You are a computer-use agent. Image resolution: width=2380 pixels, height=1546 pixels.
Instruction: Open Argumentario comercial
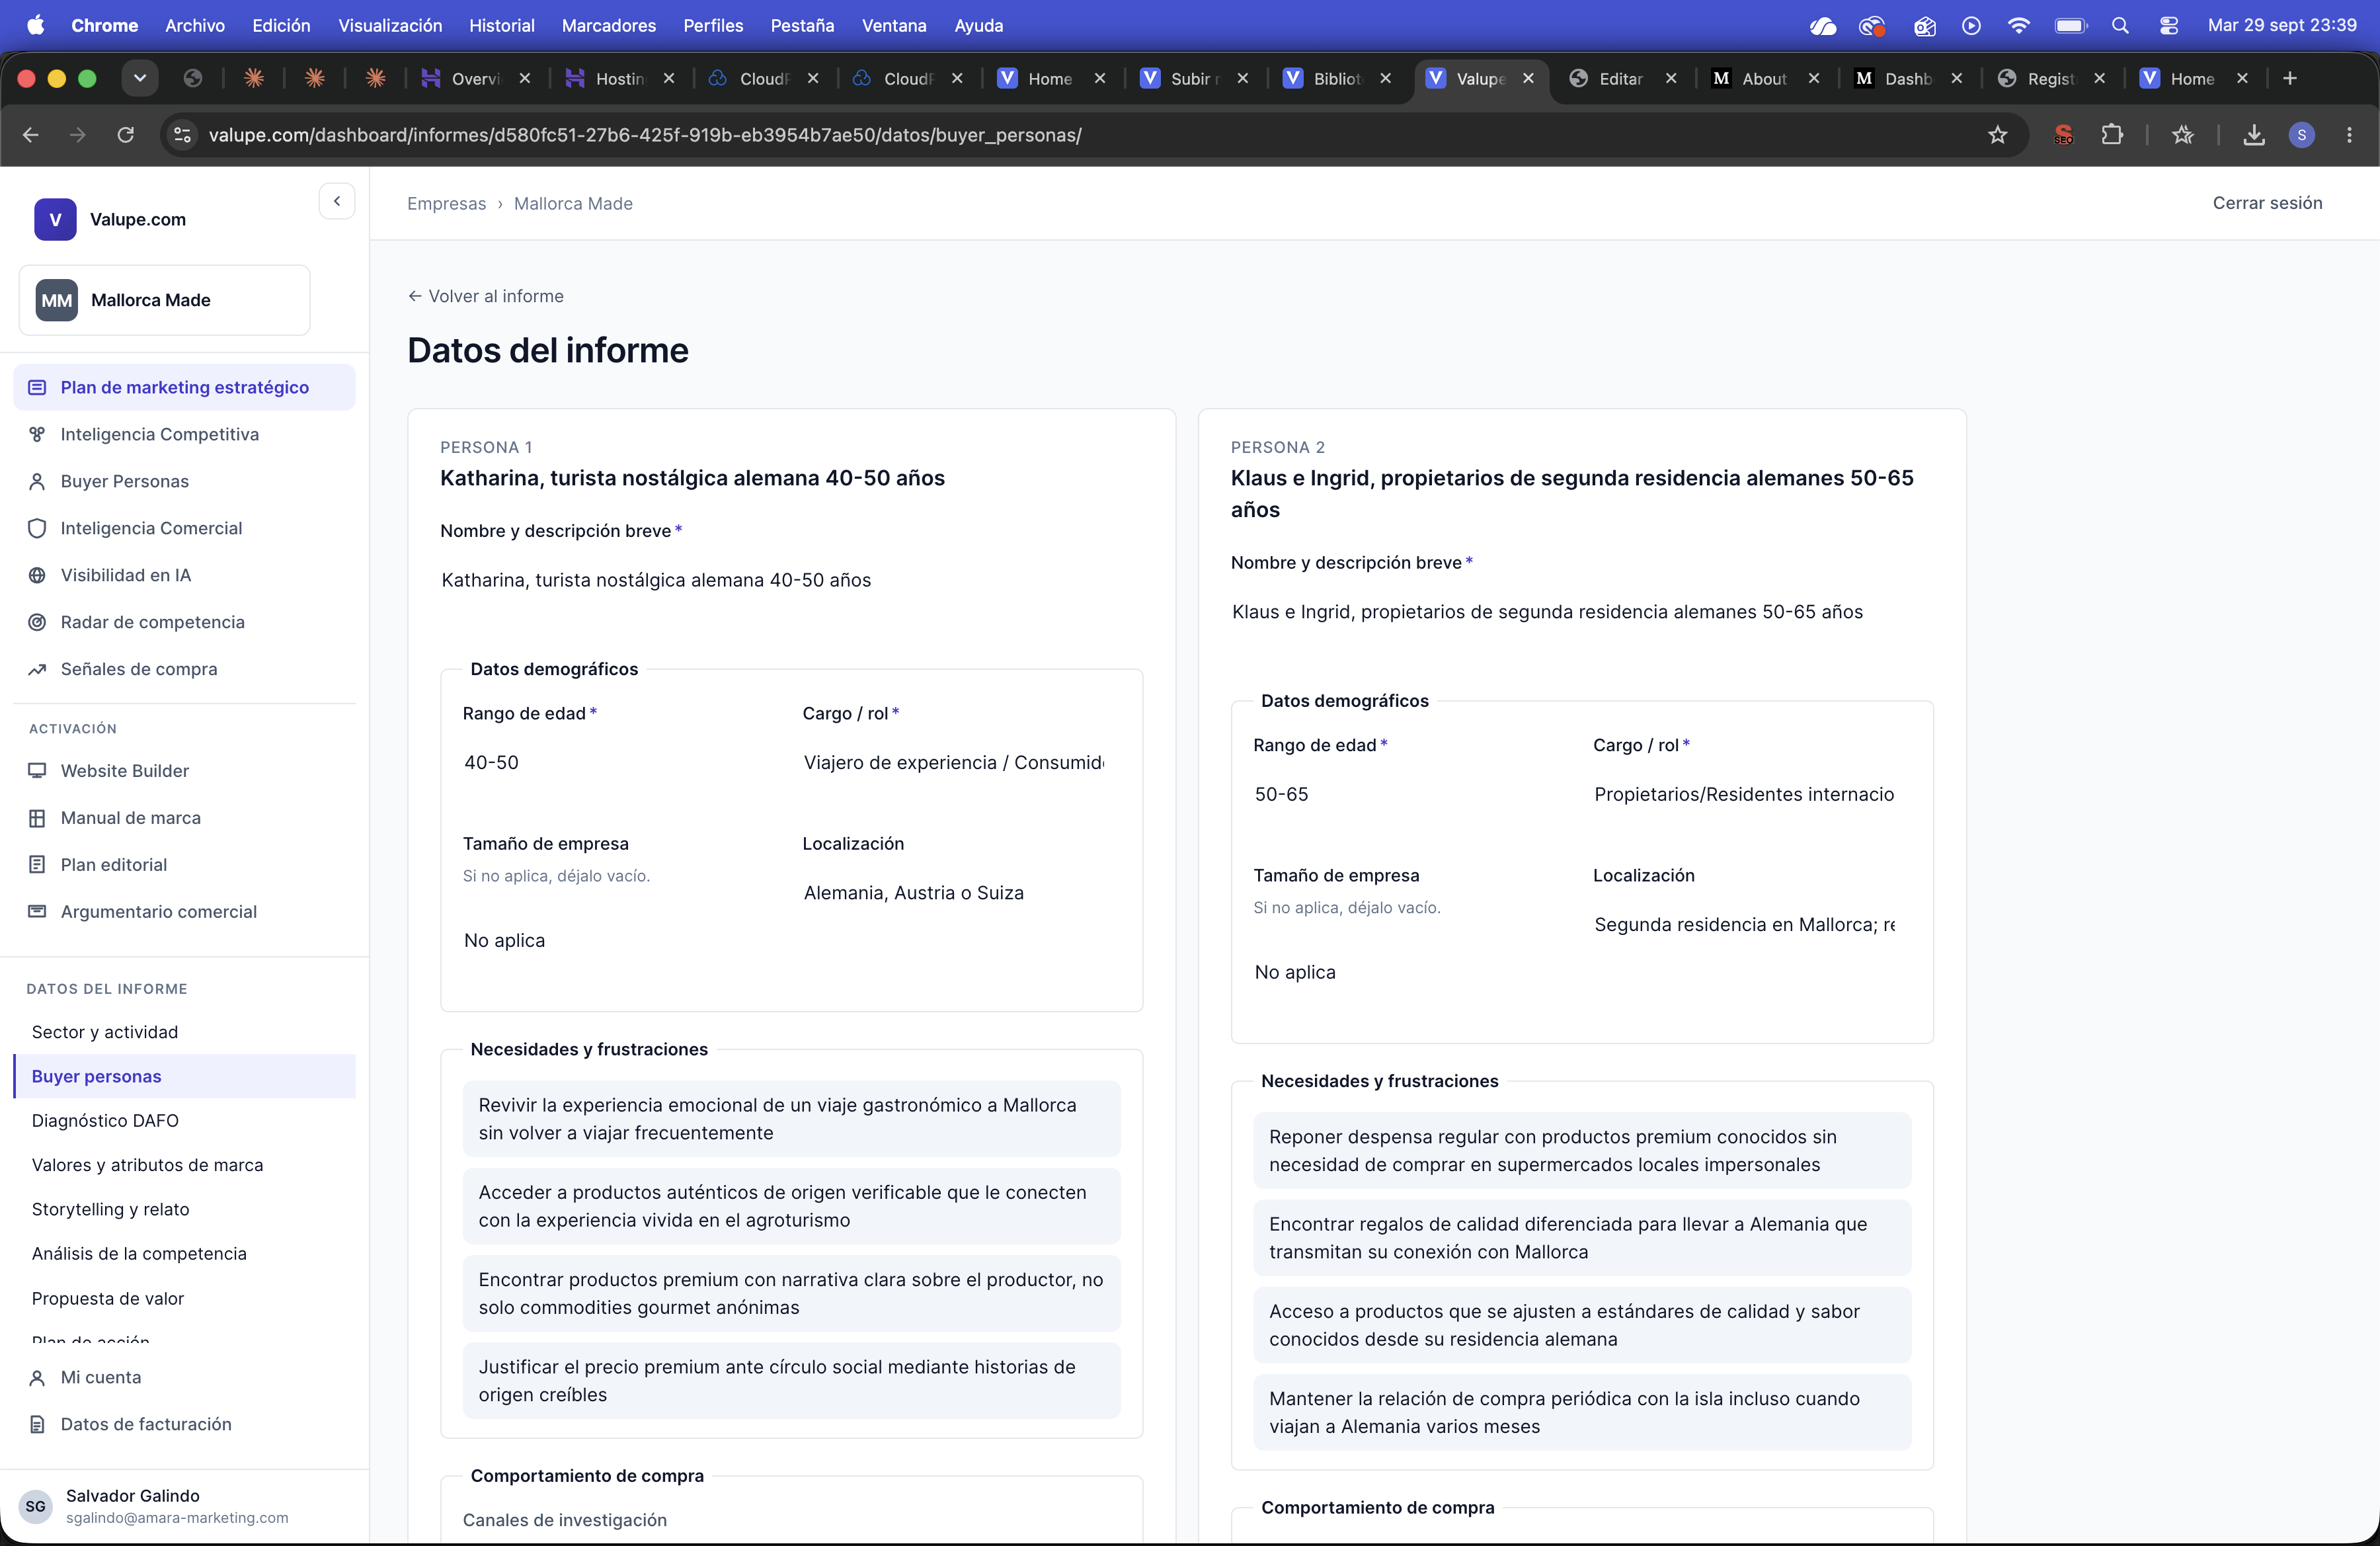184,912
